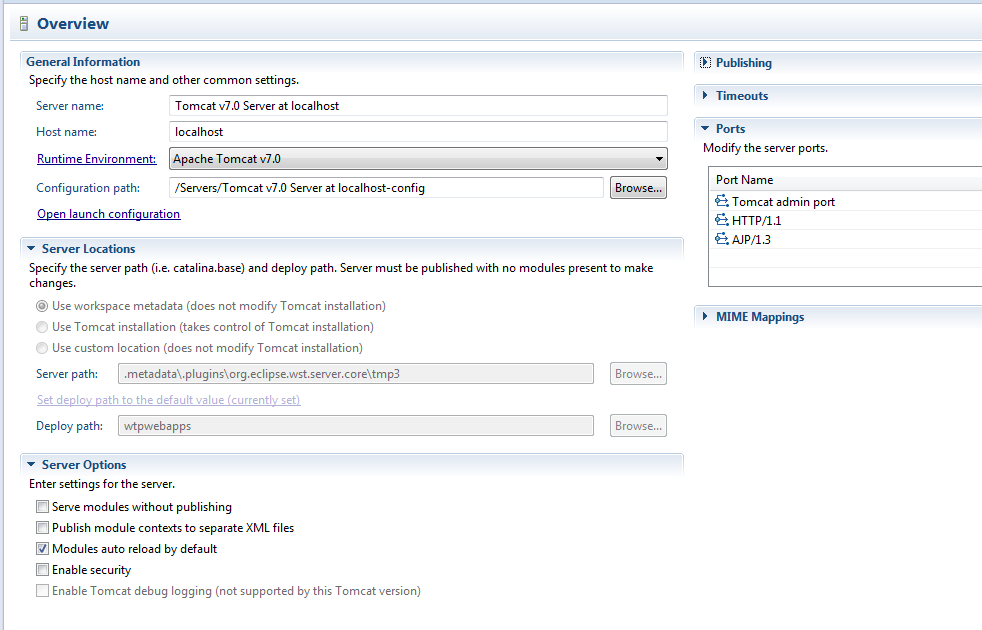Image resolution: width=982 pixels, height=630 pixels.
Task: Collapse the Server Locations section
Action: 31,249
